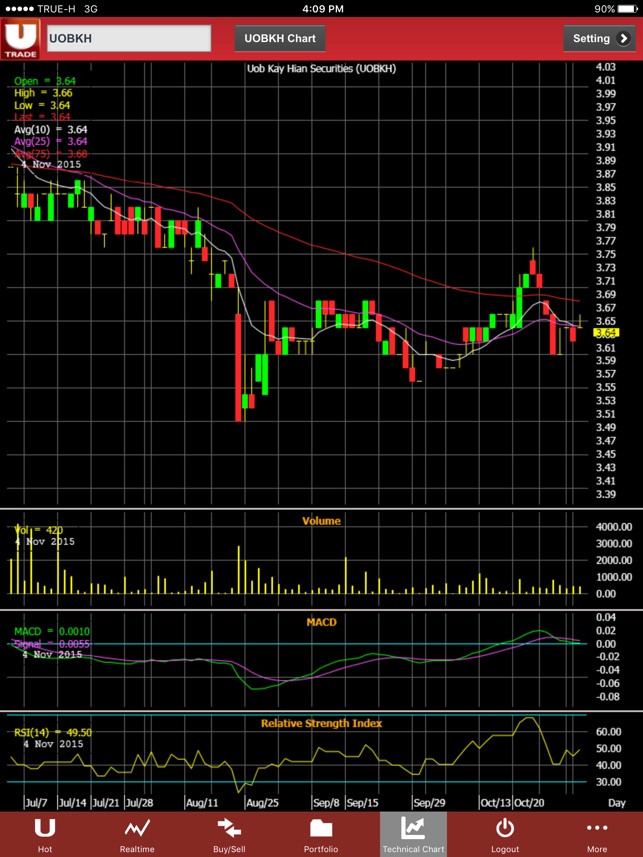This screenshot has width=643, height=857.
Task: Click the -0.08 MACD axis label
Action: coord(607,697)
